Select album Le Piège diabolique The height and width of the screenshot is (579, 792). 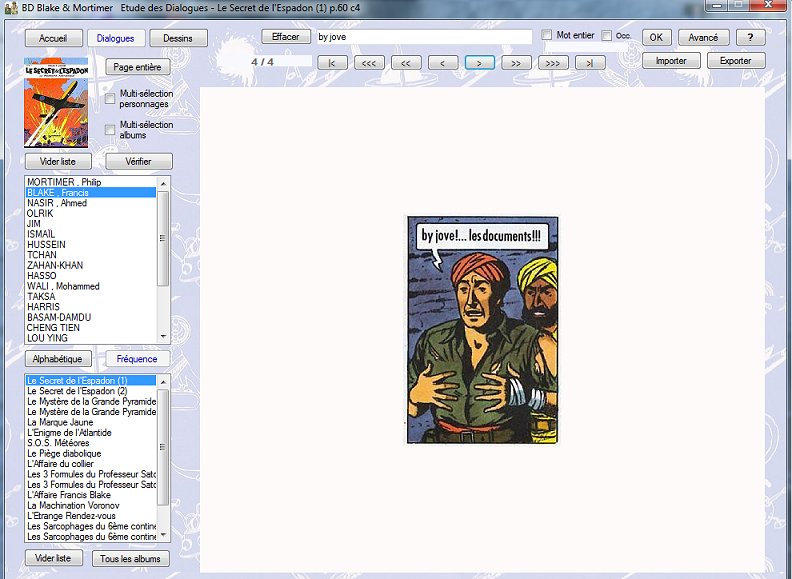(91, 453)
